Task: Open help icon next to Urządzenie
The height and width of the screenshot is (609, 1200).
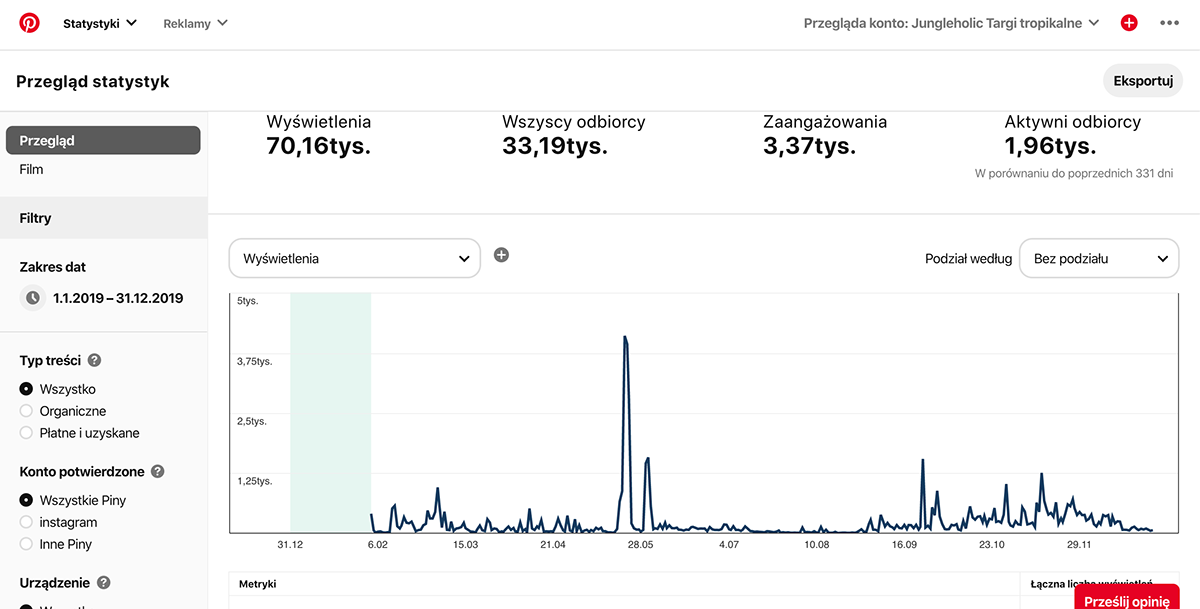Action: click(103, 583)
